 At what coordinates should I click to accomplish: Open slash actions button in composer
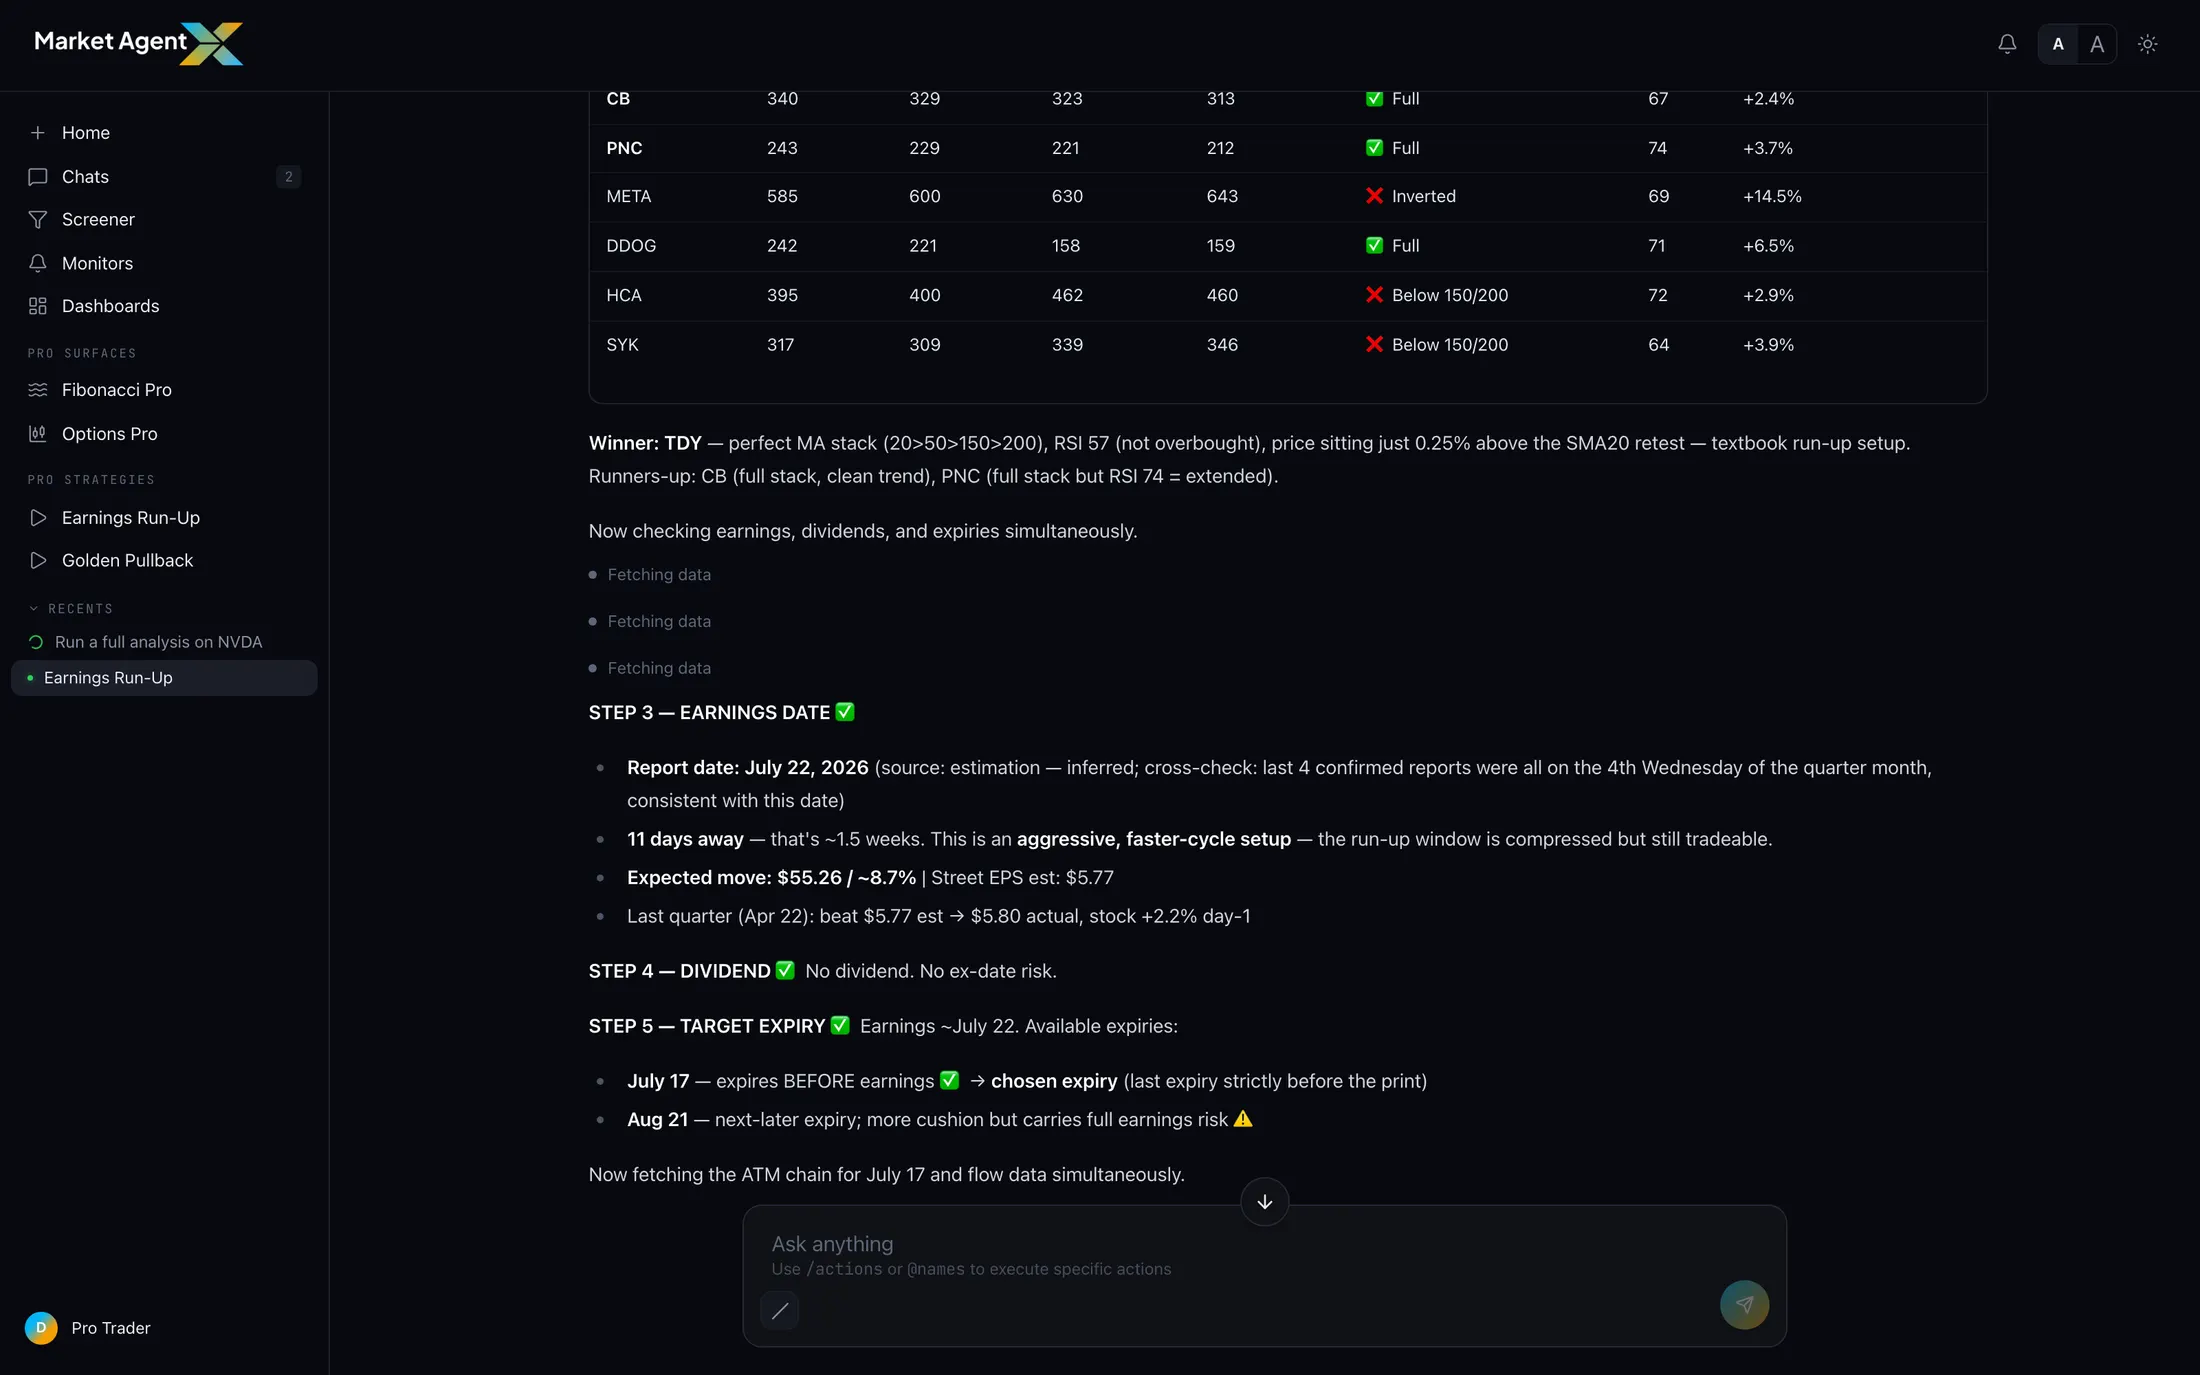(780, 1310)
